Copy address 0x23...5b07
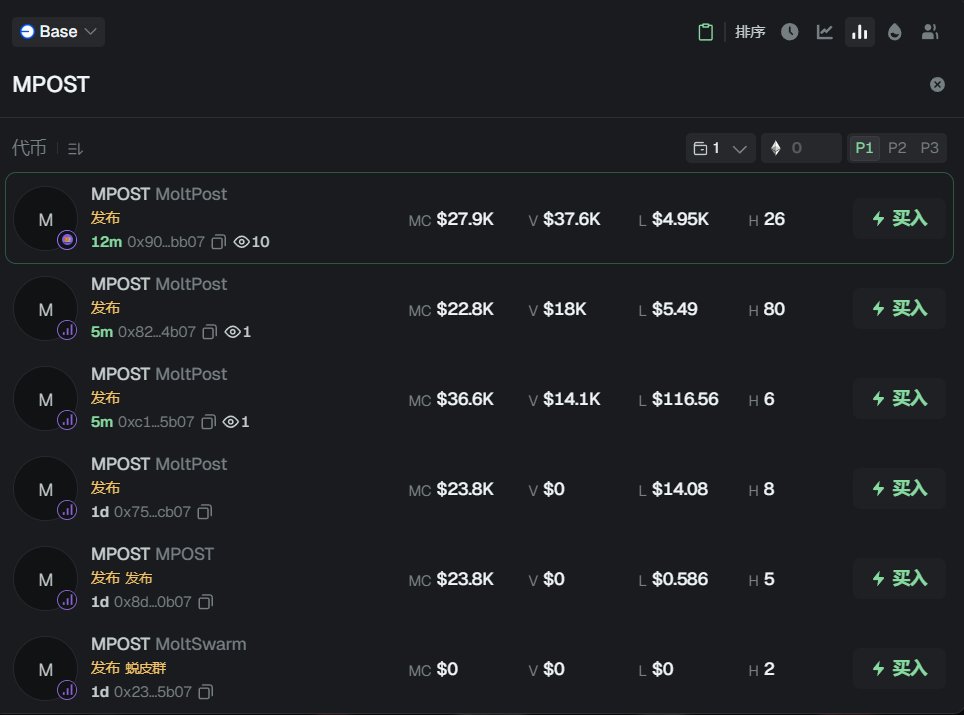This screenshot has height=715, width=964. point(206,692)
